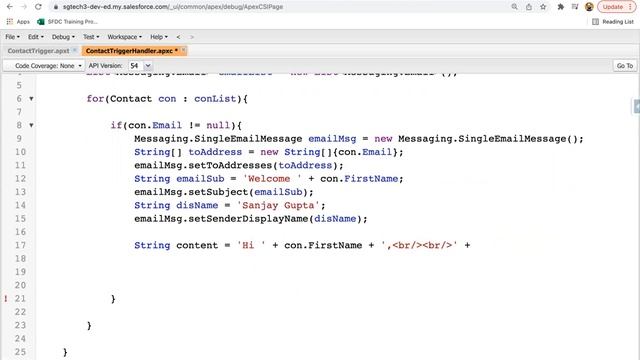Click the browser address bar URL

(x=173, y=7)
